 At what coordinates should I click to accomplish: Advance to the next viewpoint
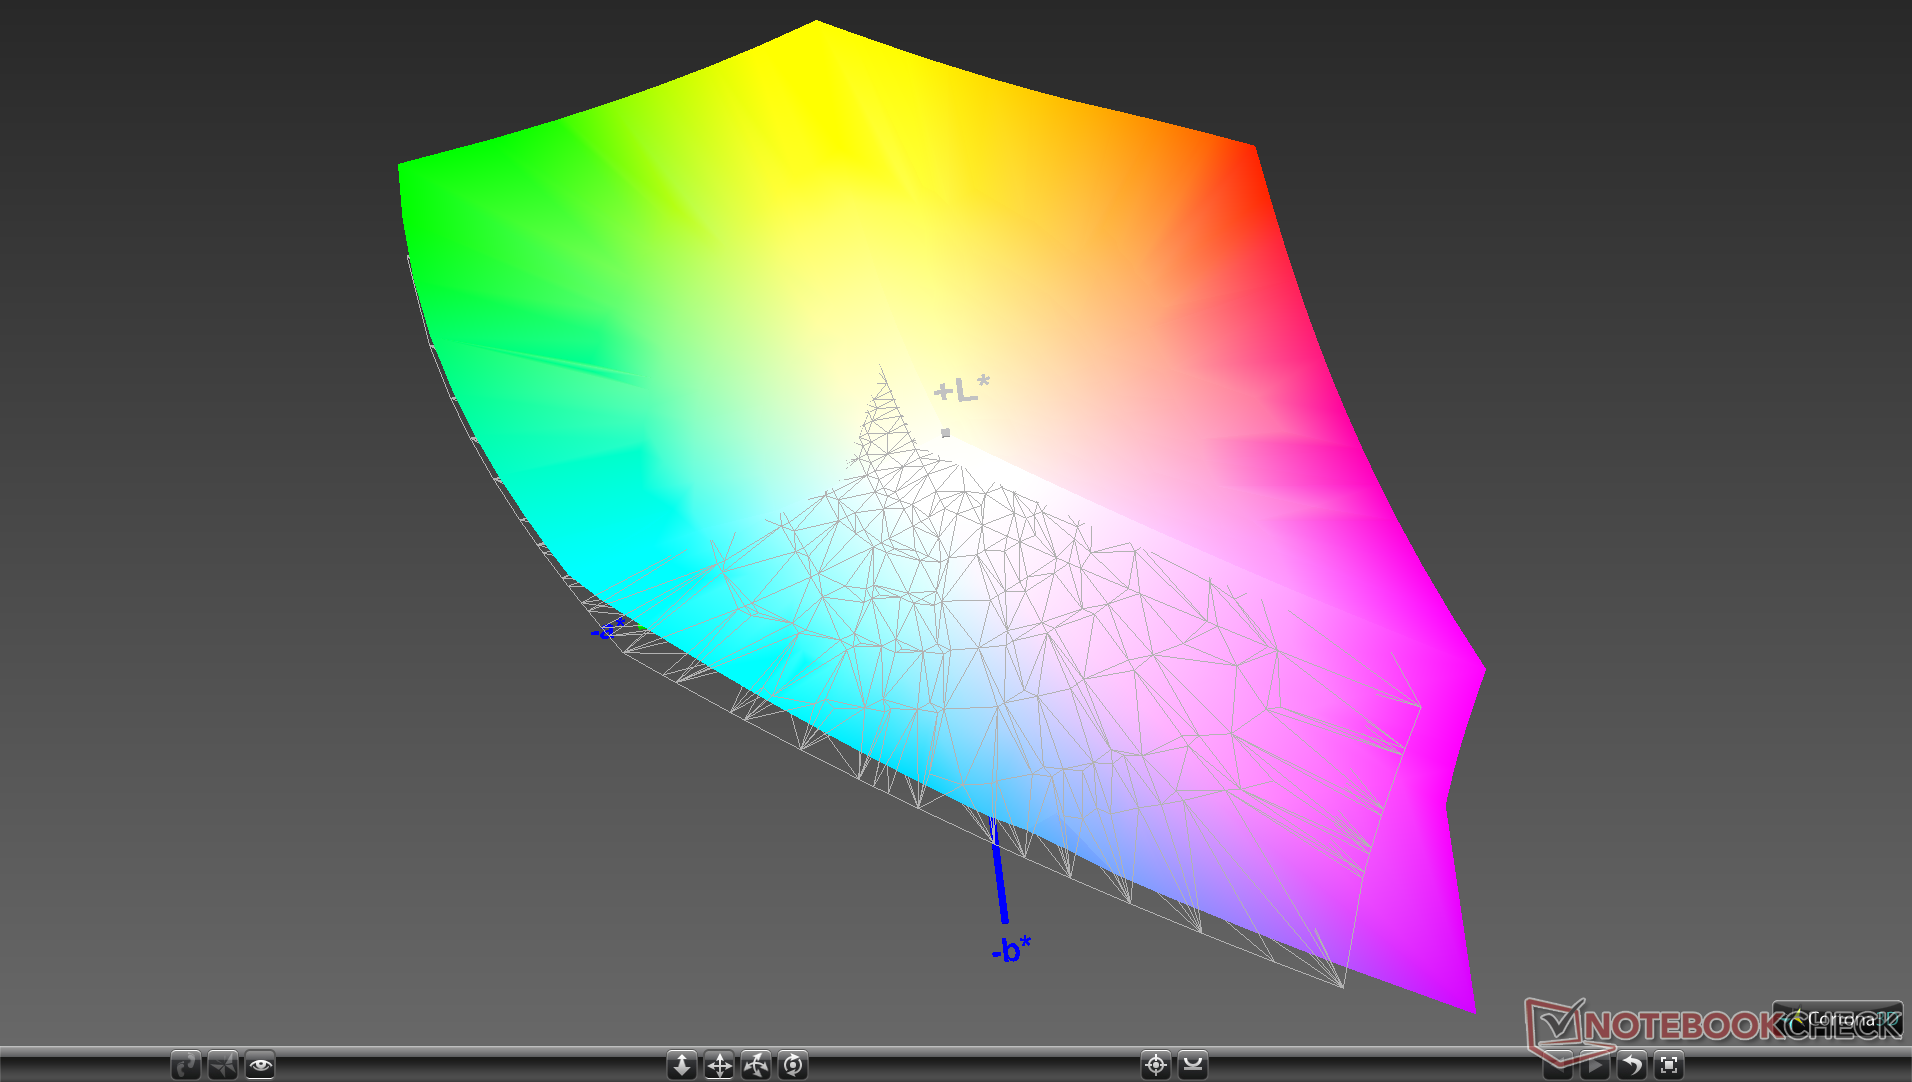pyautogui.click(x=1595, y=1066)
